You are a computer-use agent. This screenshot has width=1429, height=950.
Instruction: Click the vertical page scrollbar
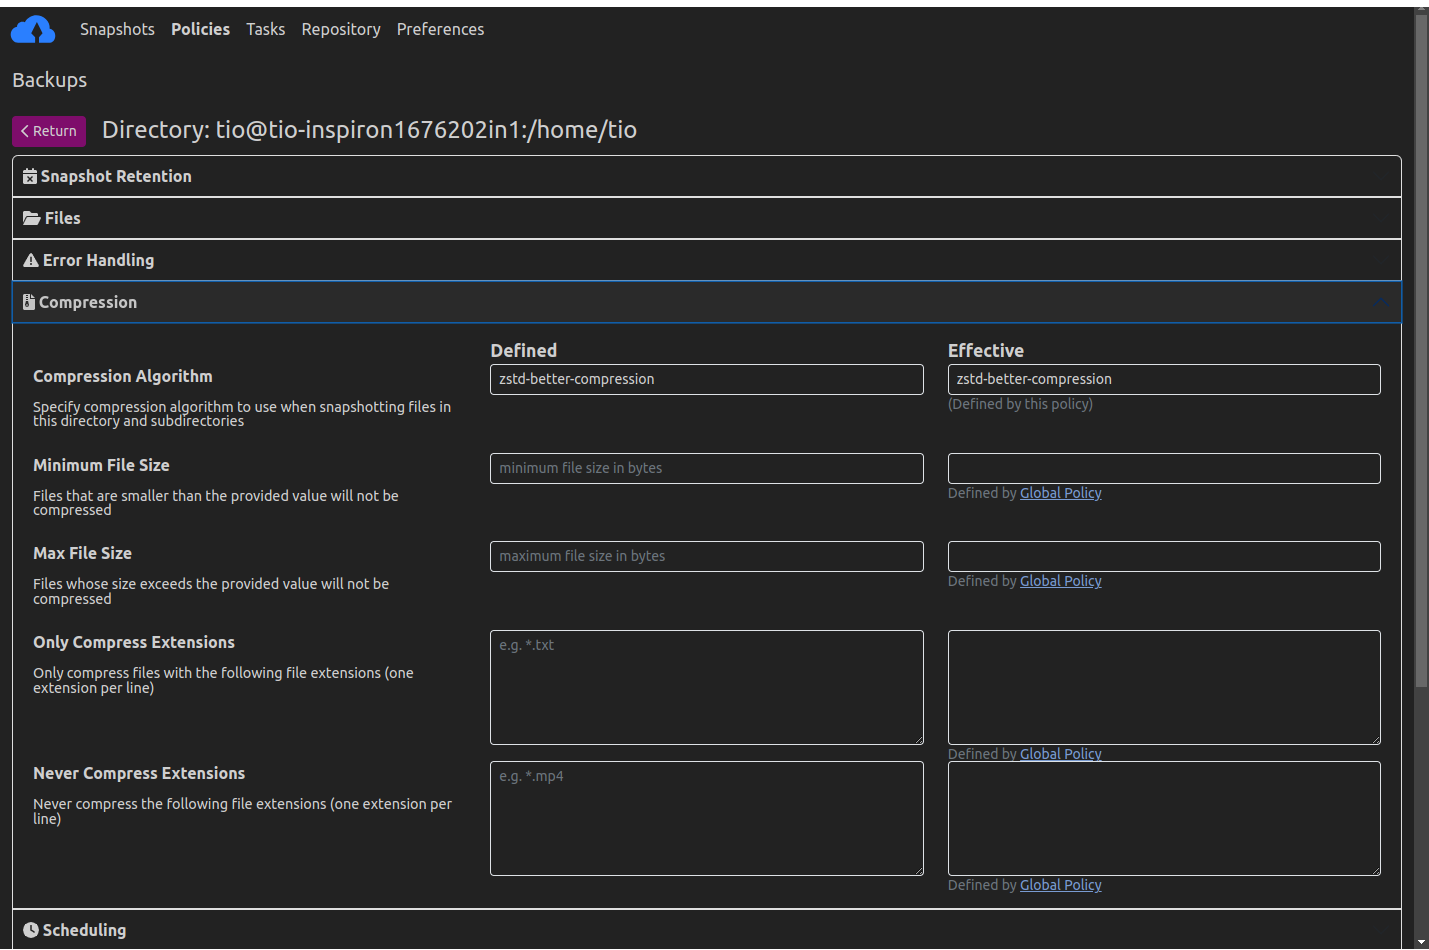click(x=1421, y=350)
